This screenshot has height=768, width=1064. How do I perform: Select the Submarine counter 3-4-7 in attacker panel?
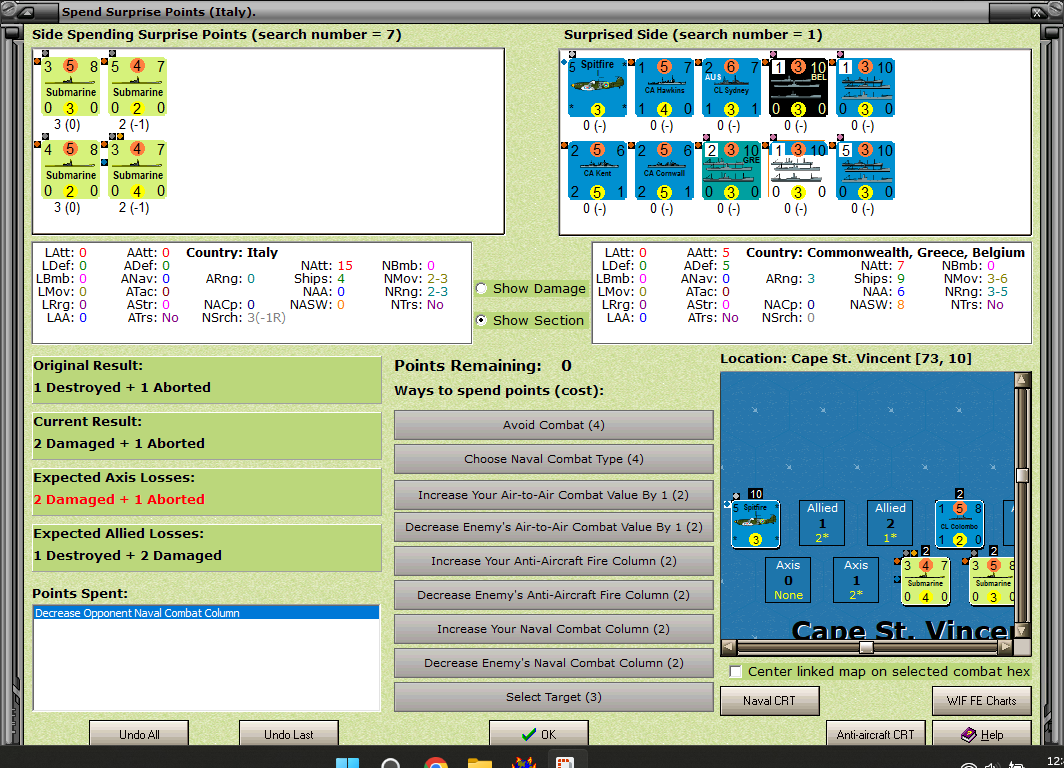tap(138, 170)
